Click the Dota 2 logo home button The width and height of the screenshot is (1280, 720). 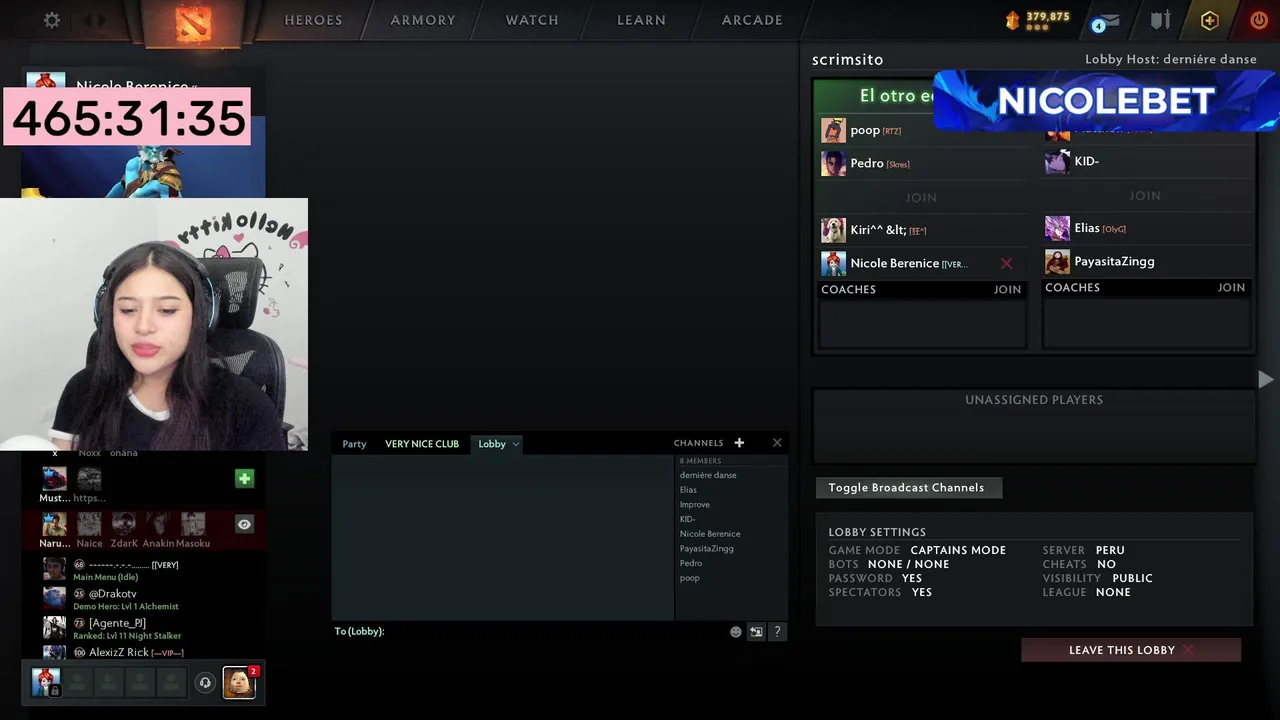click(193, 23)
